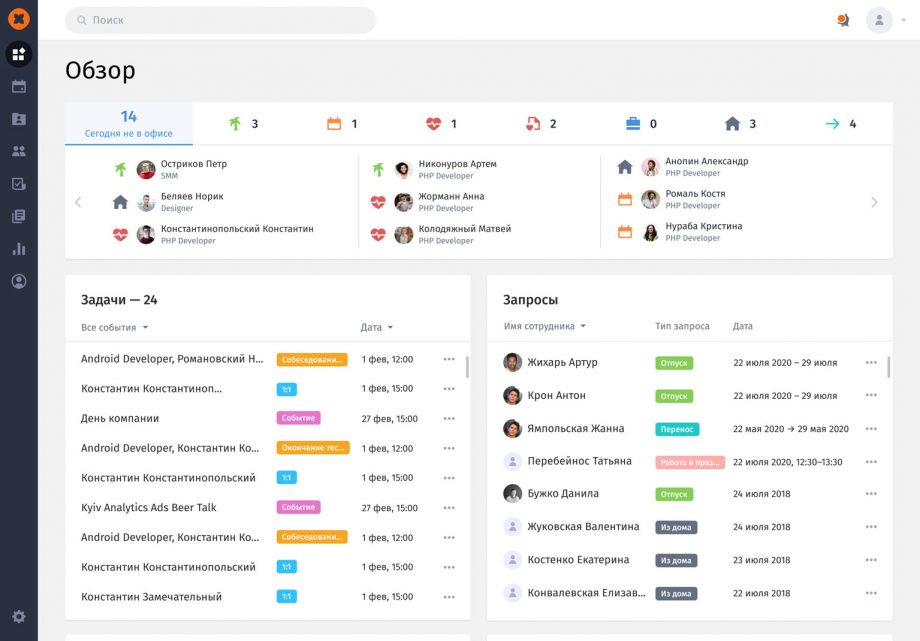Select the team members icon in the sidebar
Screen dimensions: 920x641
[x=18, y=151]
